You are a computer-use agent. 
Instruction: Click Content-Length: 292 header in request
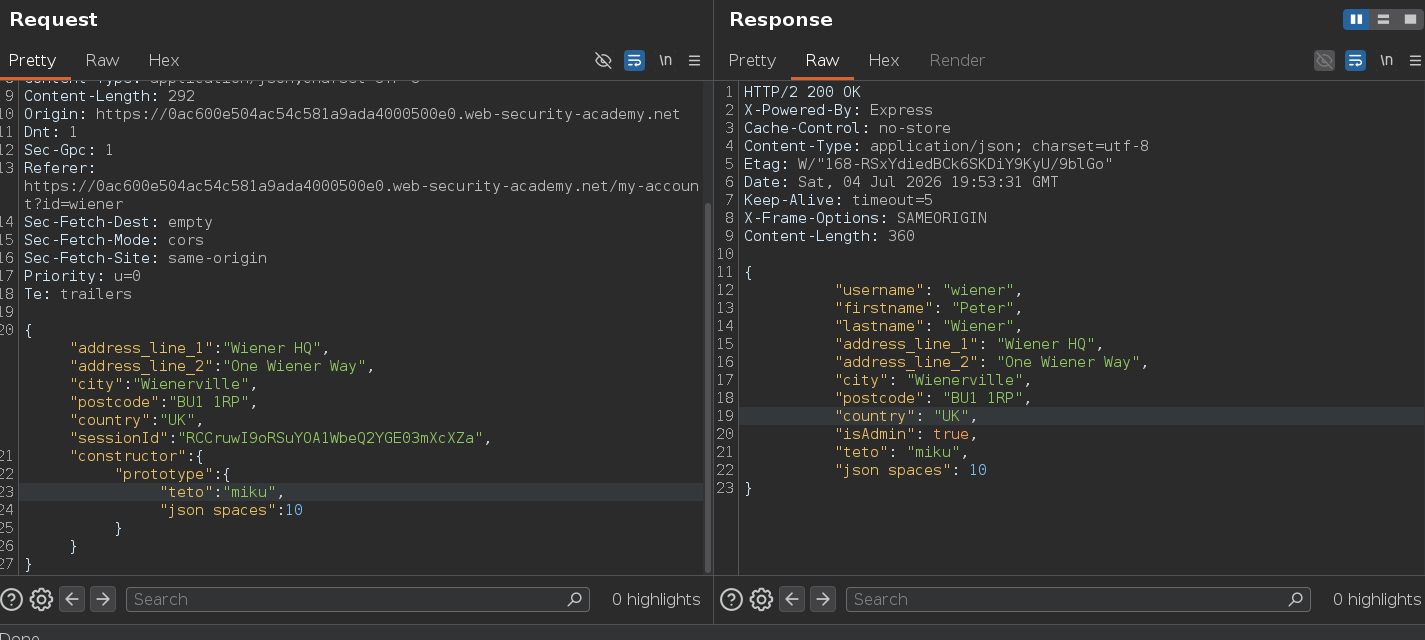point(109,96)
